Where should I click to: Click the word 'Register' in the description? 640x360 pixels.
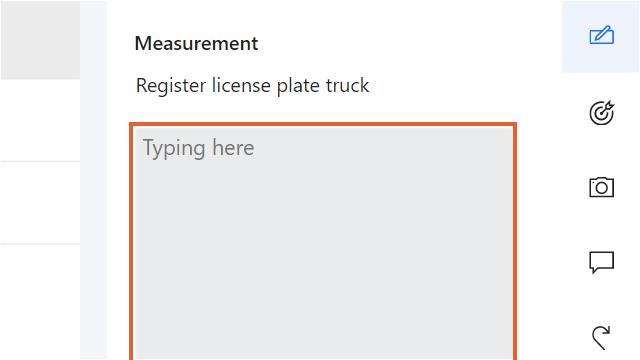tap(171, 86)
